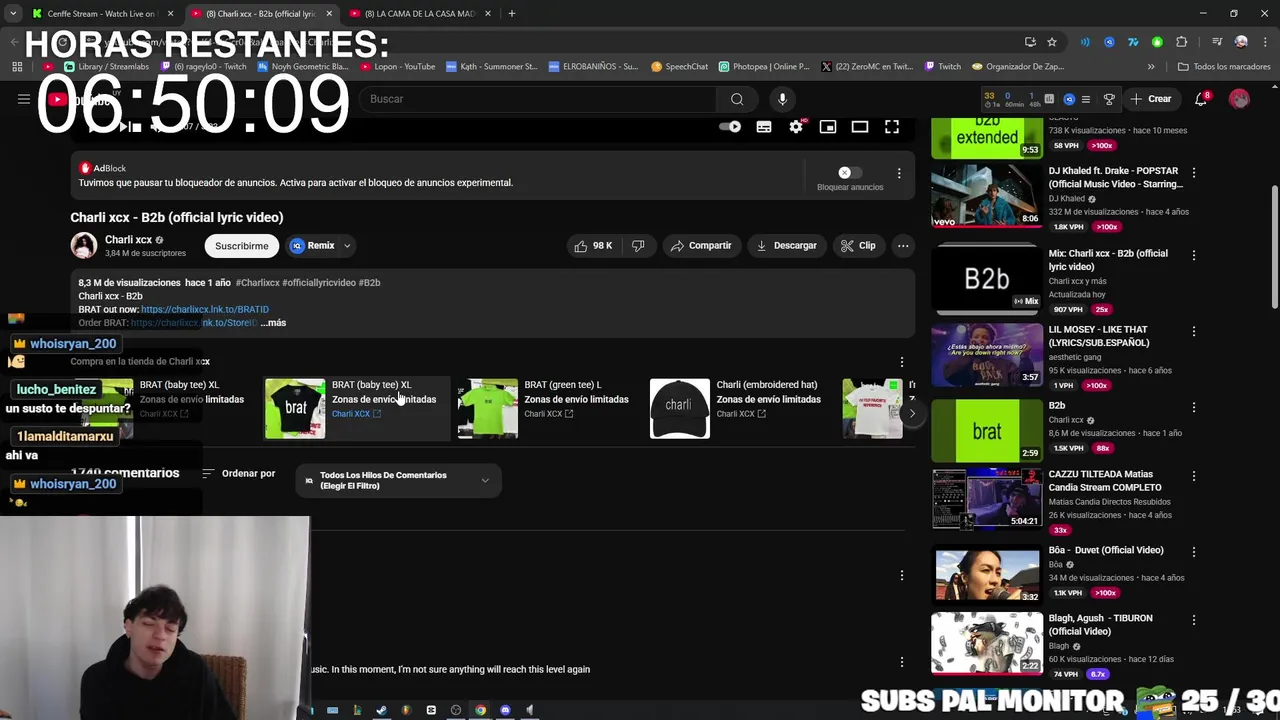Click the search magnifier button
The height and width of the screenshot is (720, 1280).
tap(737, 99)
